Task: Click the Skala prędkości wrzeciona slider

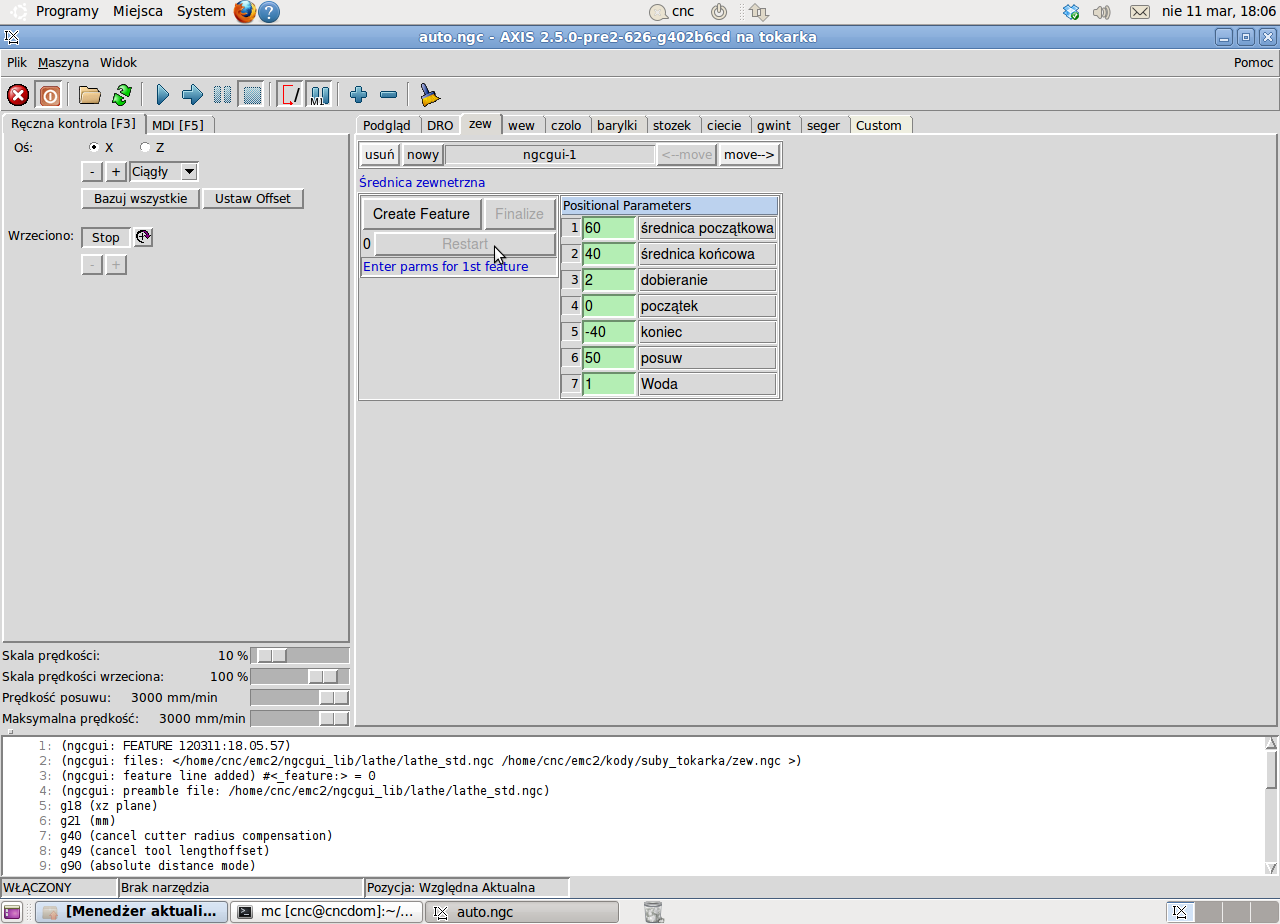Action: click(300, 677)
